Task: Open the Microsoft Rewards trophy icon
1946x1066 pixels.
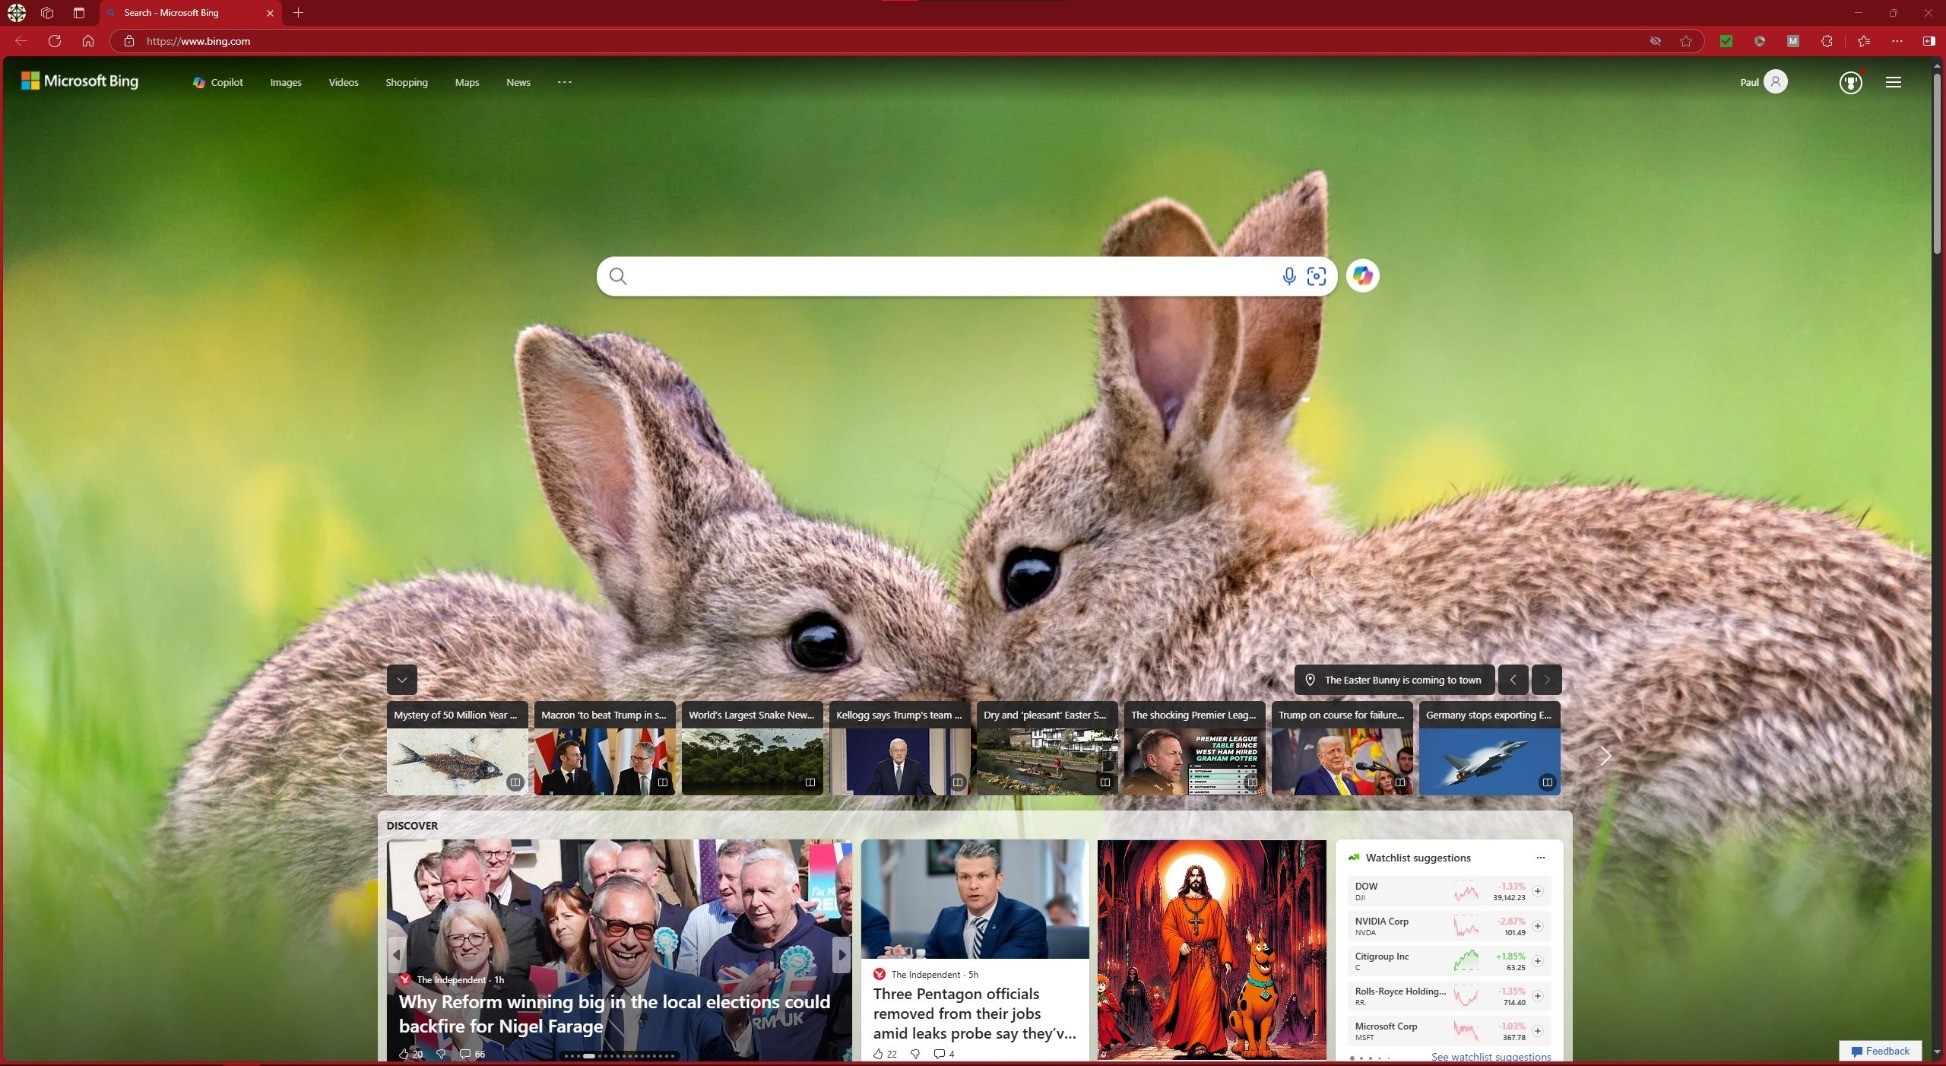Action: coord(1851,82)
